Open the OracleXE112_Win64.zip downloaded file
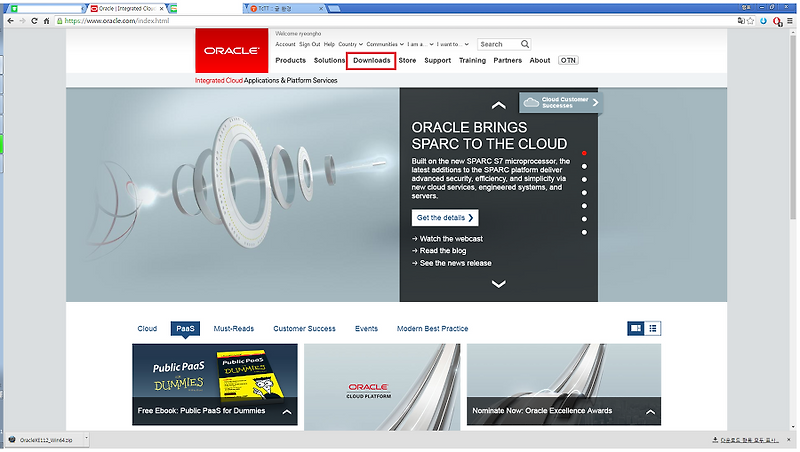The height and width of the screenshot is (452, 800). point(46,440)
